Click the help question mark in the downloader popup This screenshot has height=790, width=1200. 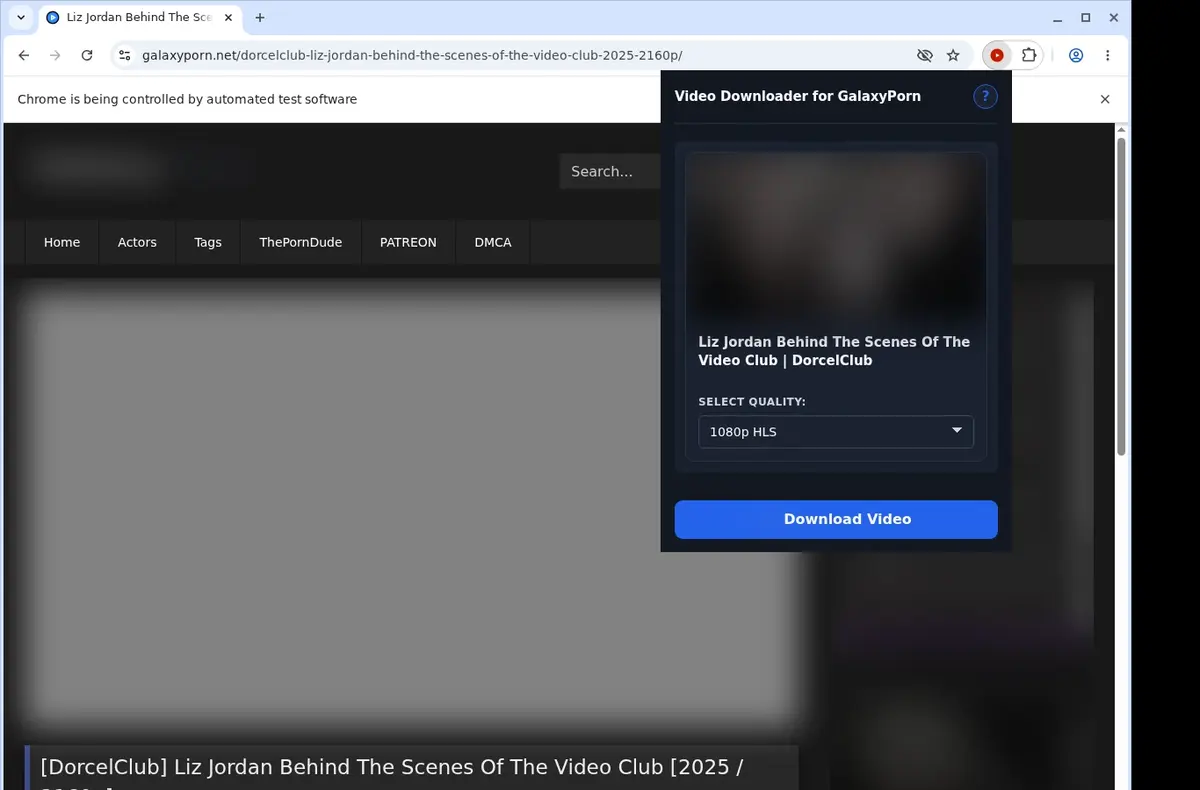pyautogui.click(x=985, y=96)
